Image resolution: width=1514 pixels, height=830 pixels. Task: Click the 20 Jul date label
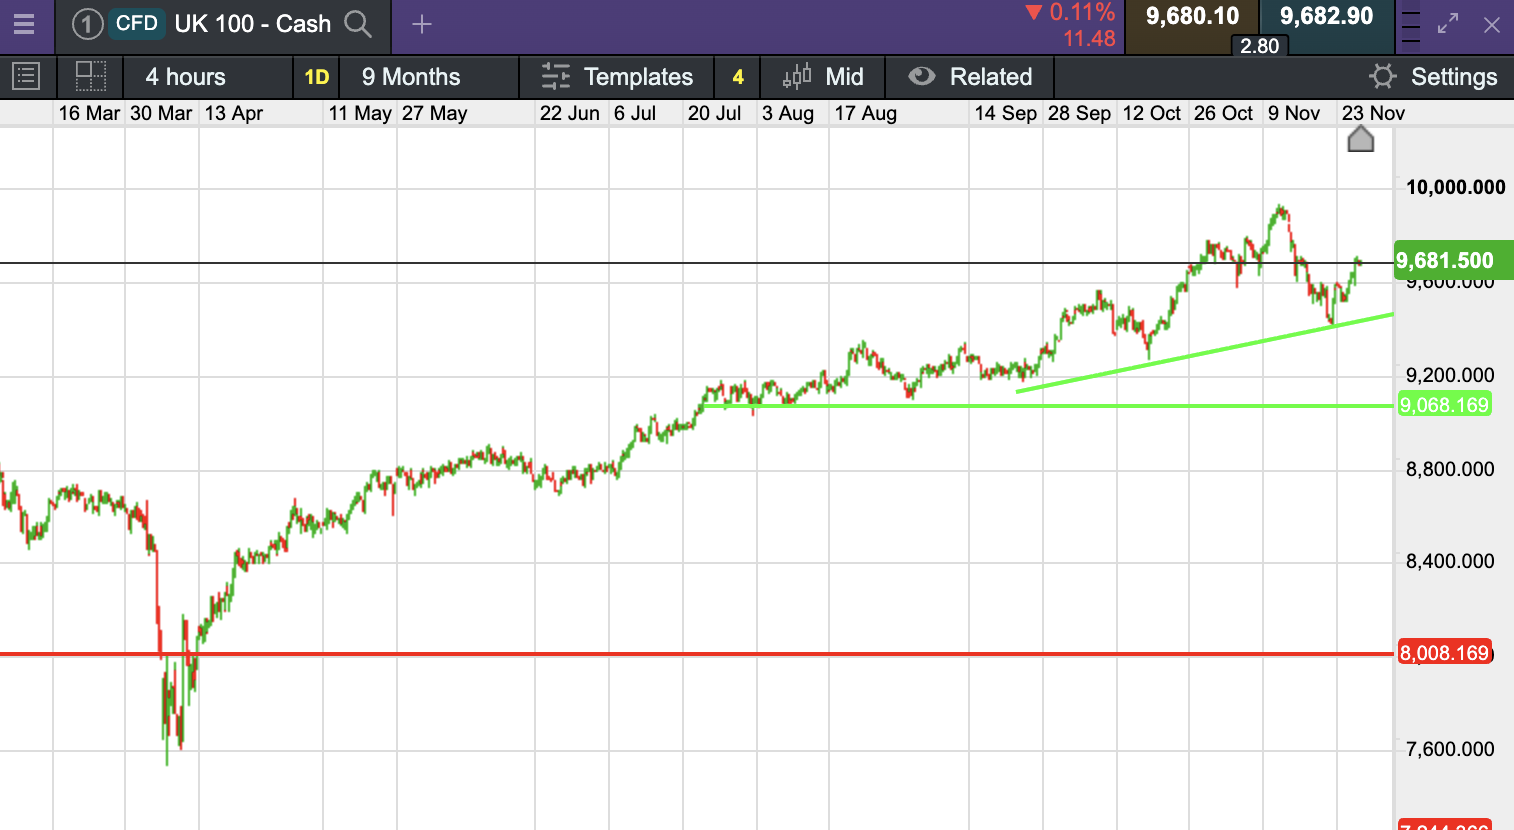[714, 113]
